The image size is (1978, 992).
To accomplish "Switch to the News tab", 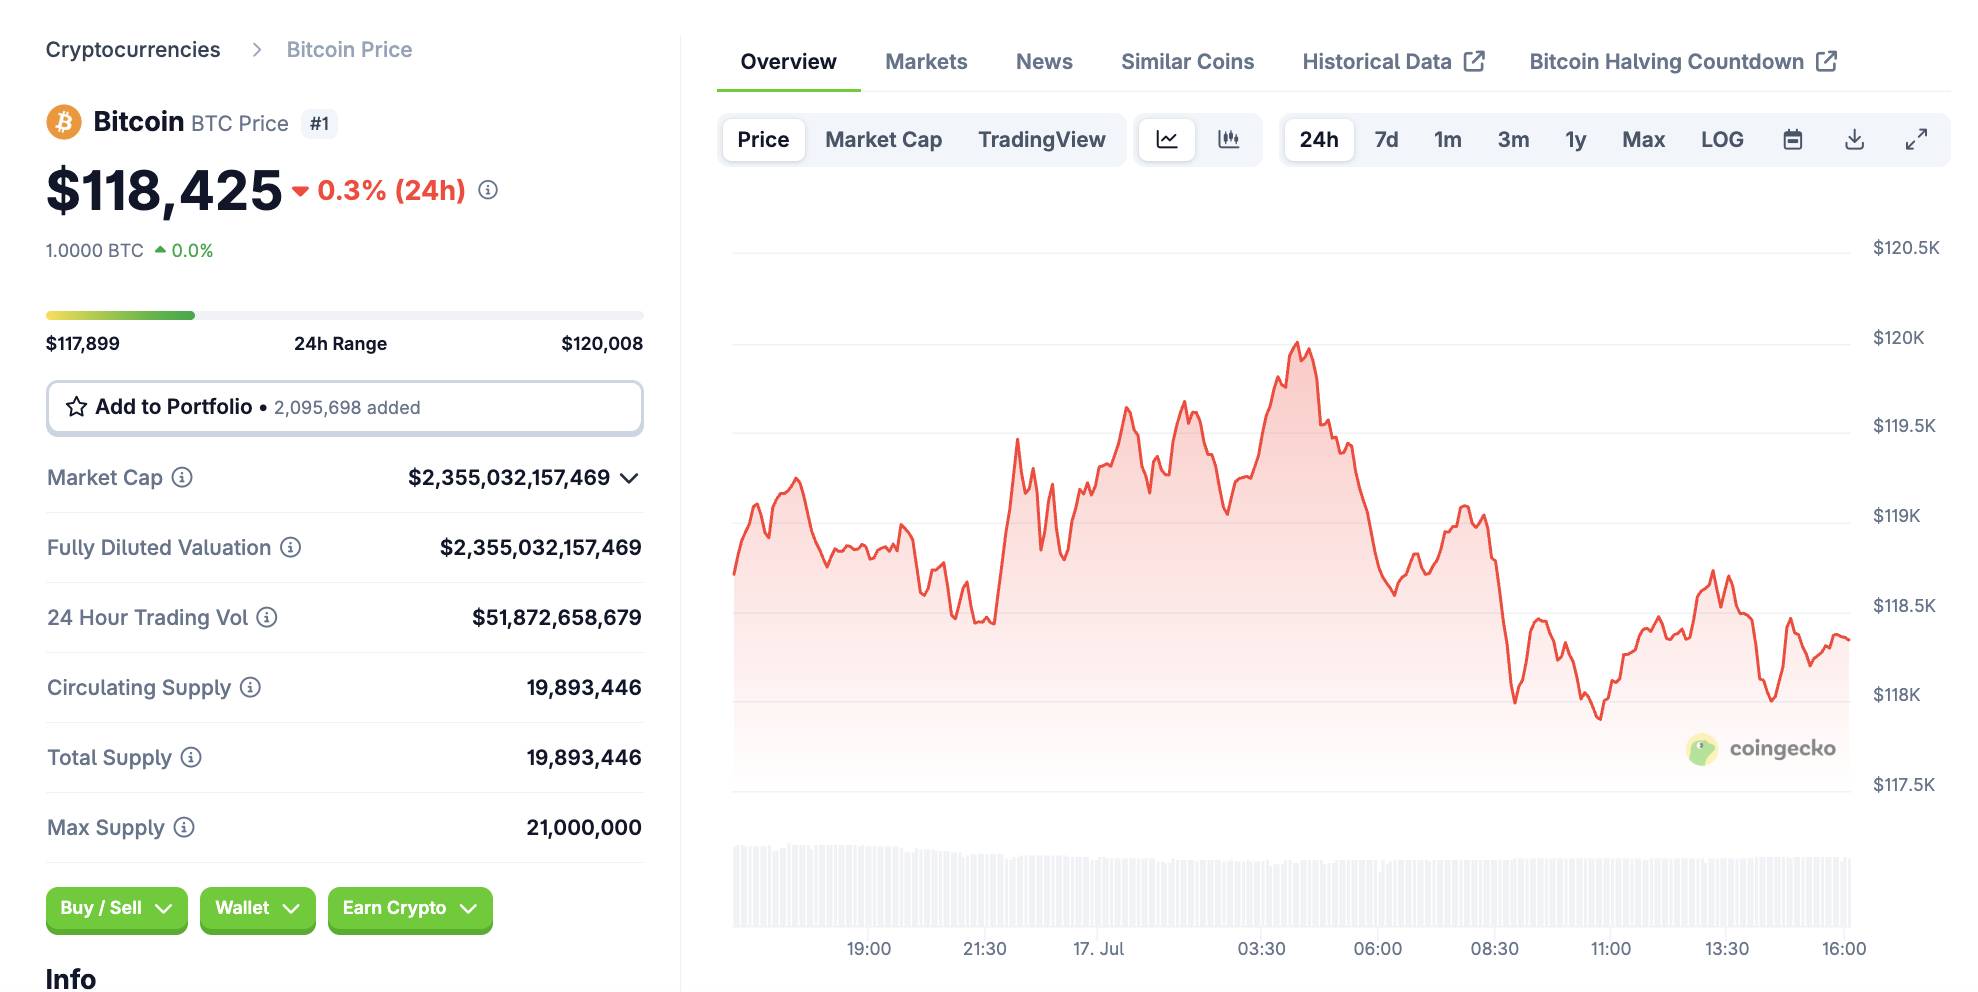I will click(x=1044, y=62).
